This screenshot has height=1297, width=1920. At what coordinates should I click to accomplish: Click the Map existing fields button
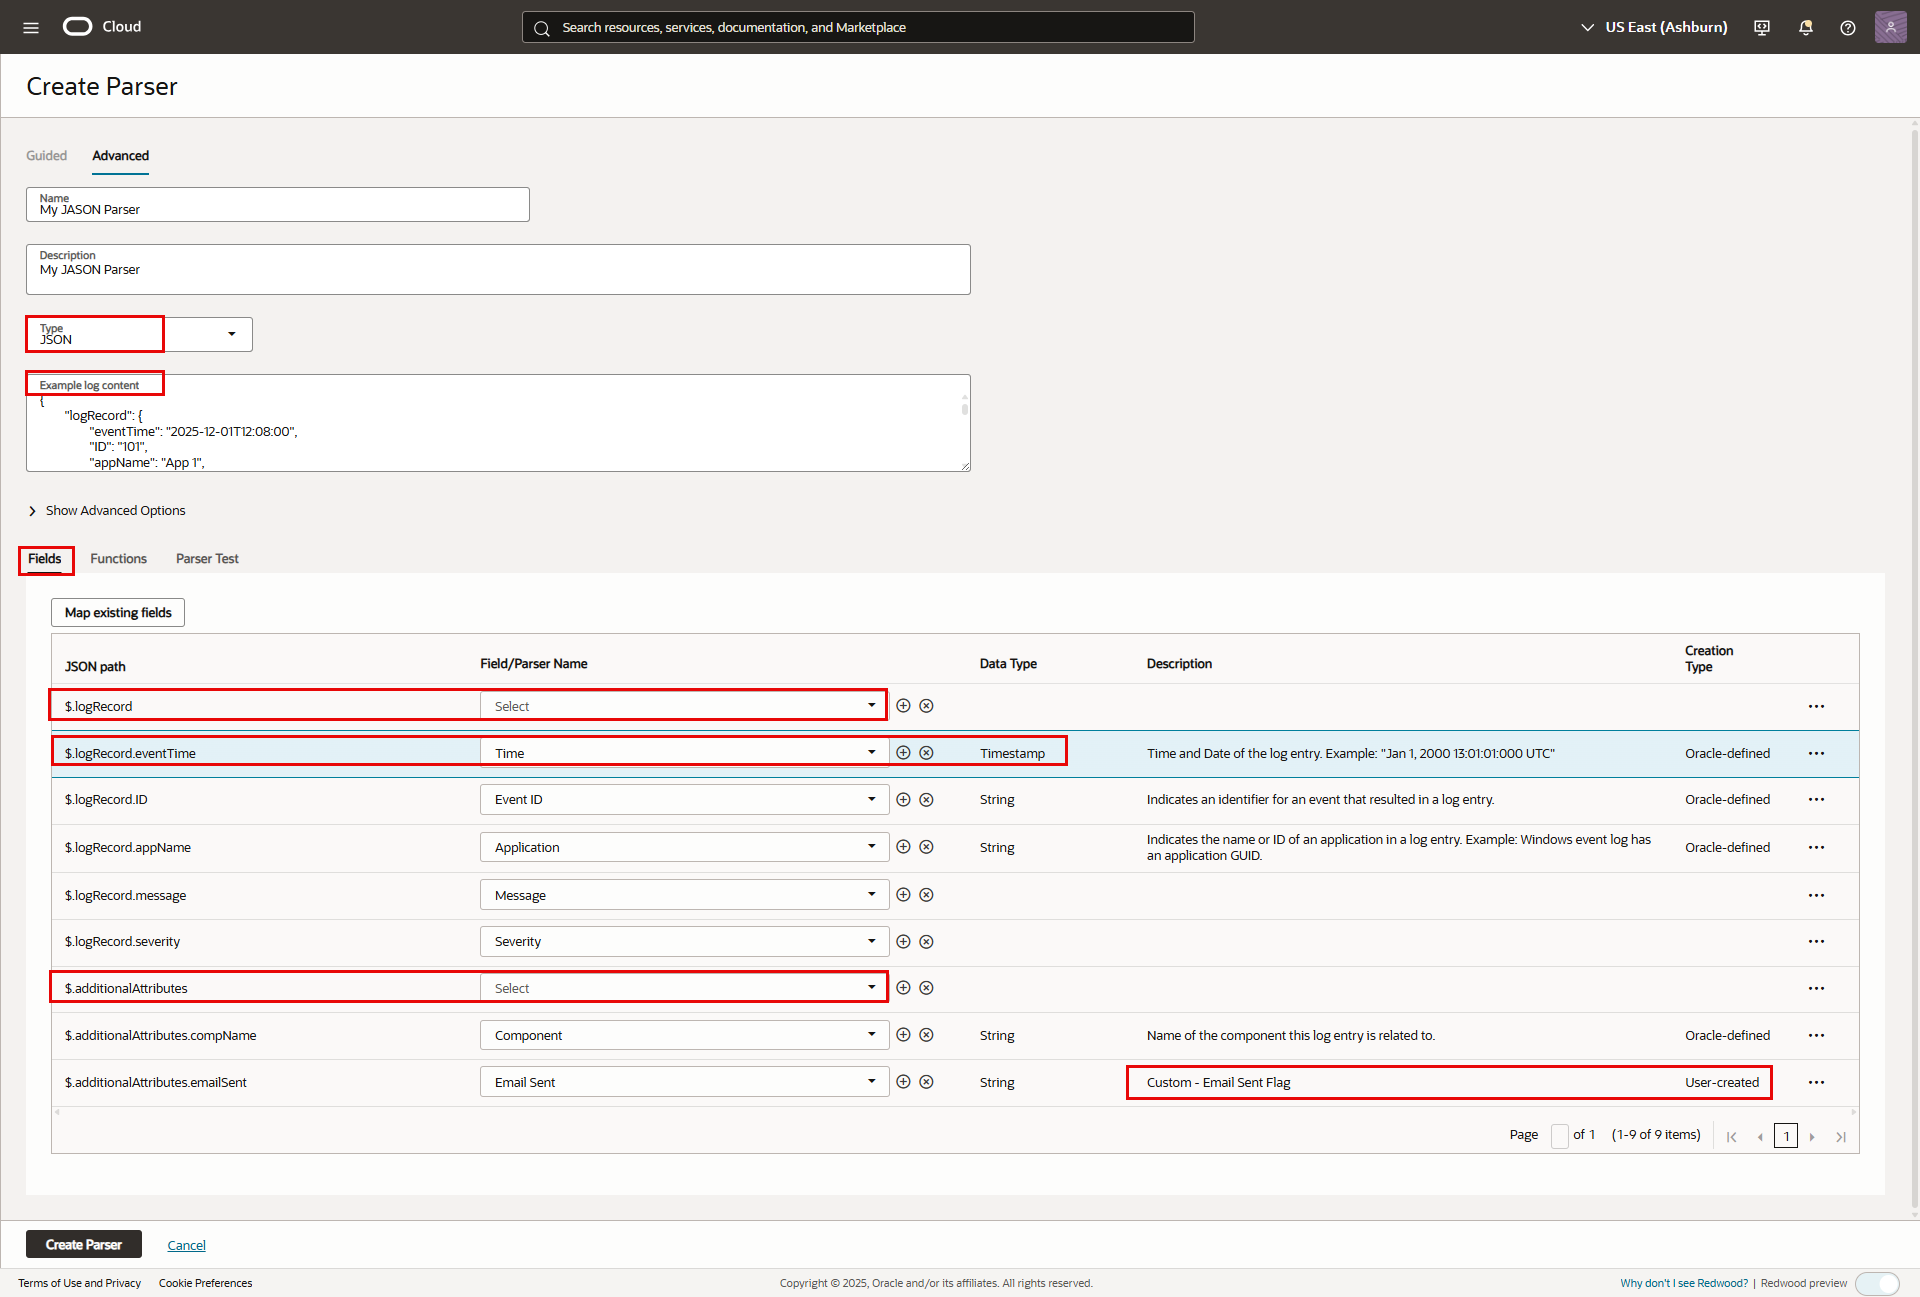click(x=117, y=612)
